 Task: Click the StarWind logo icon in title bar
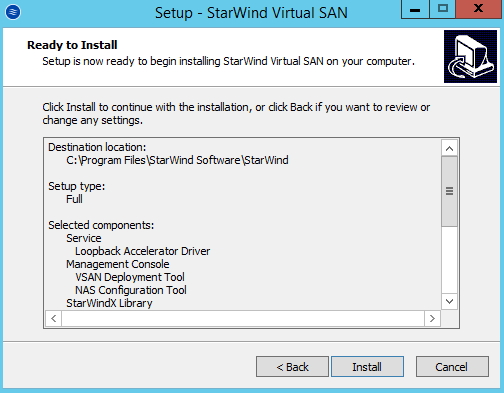(x=13, y=12)
